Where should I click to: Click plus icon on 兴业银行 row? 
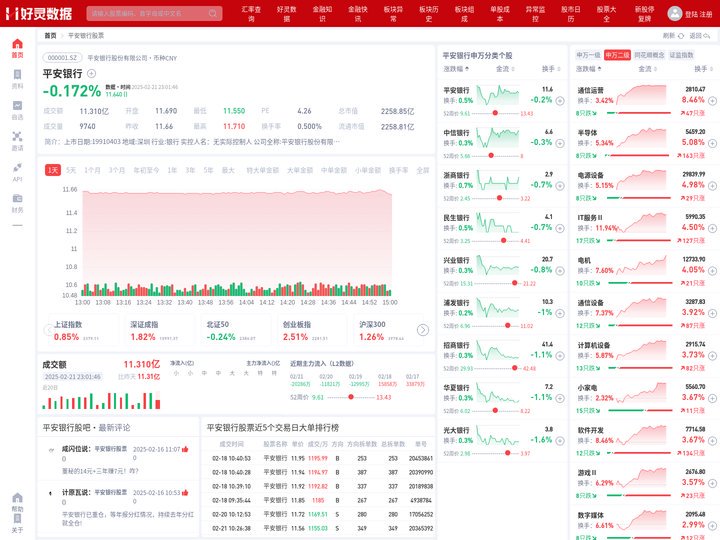(x=560, y=271)
